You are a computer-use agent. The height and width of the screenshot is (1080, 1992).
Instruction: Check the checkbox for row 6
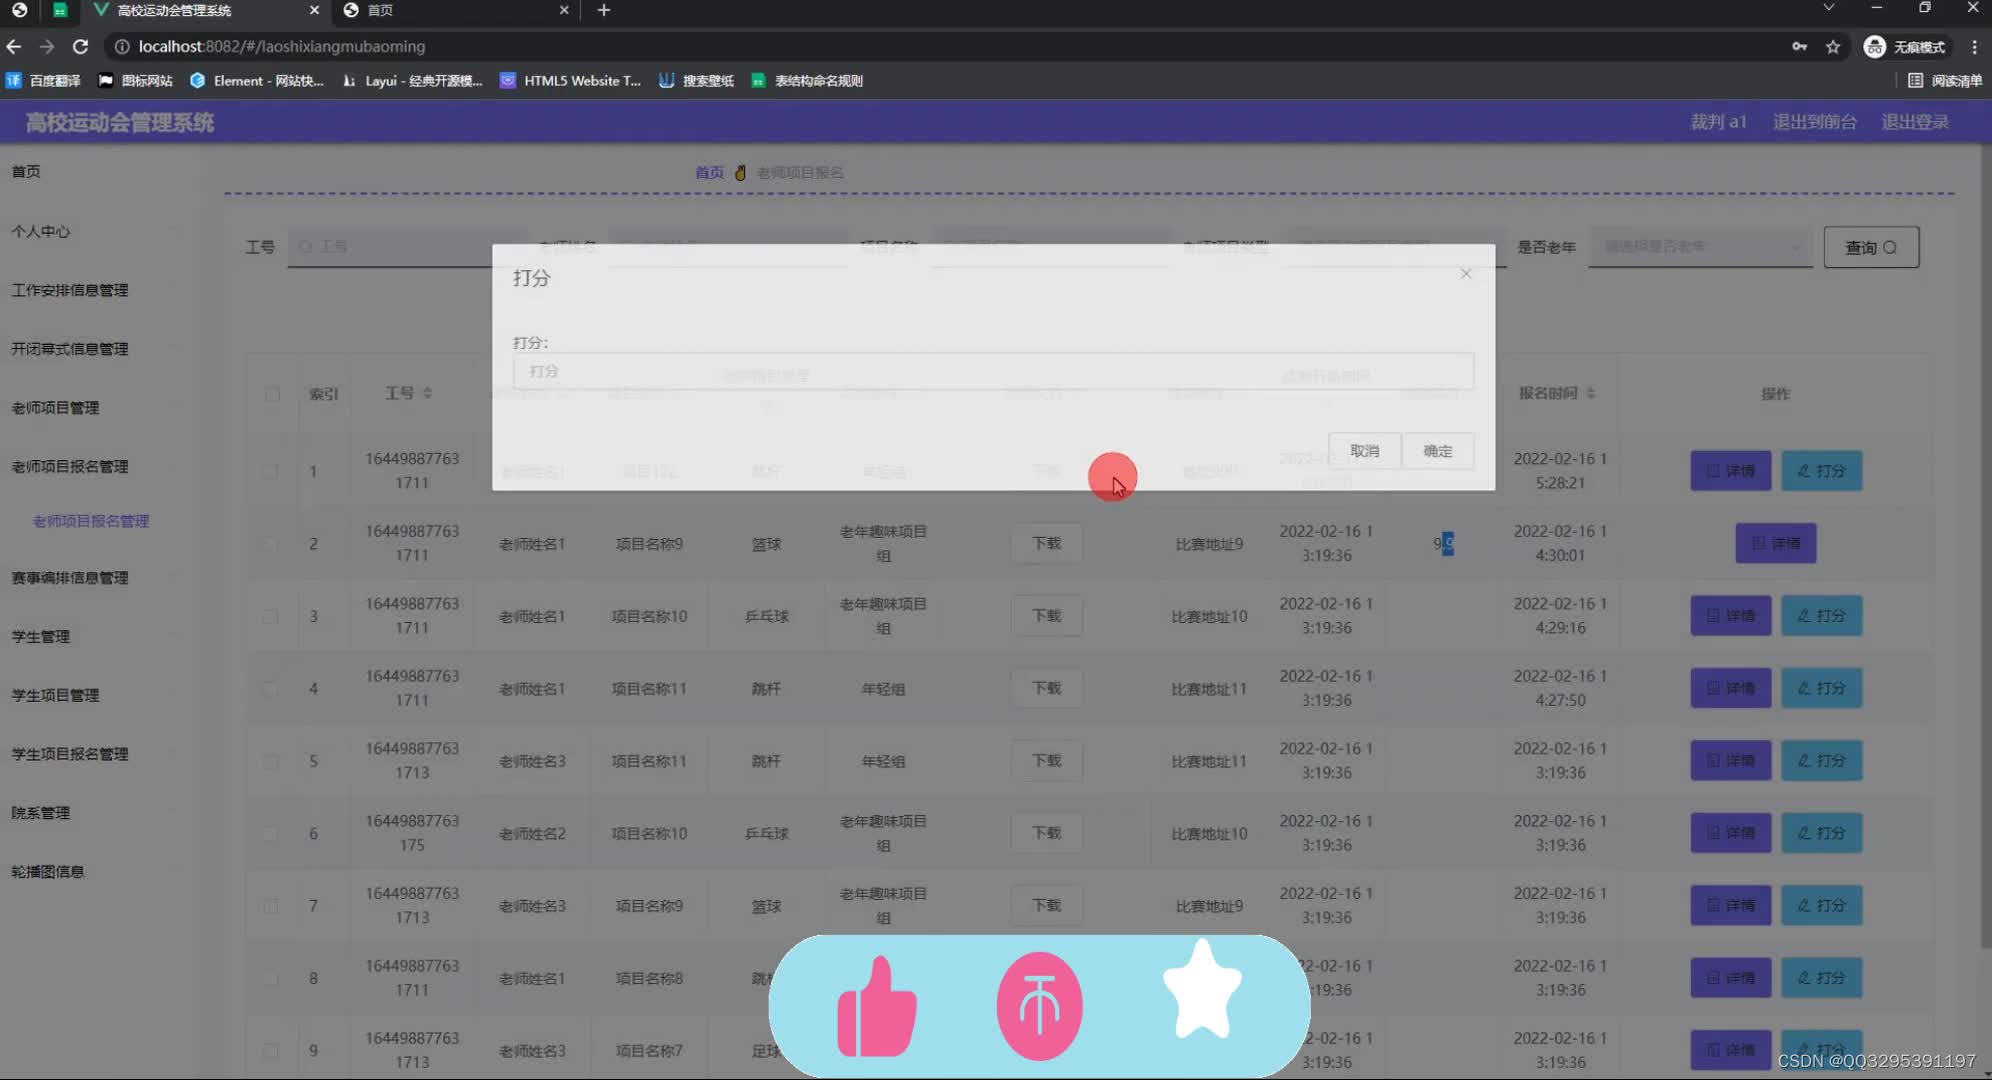point(270,834)
